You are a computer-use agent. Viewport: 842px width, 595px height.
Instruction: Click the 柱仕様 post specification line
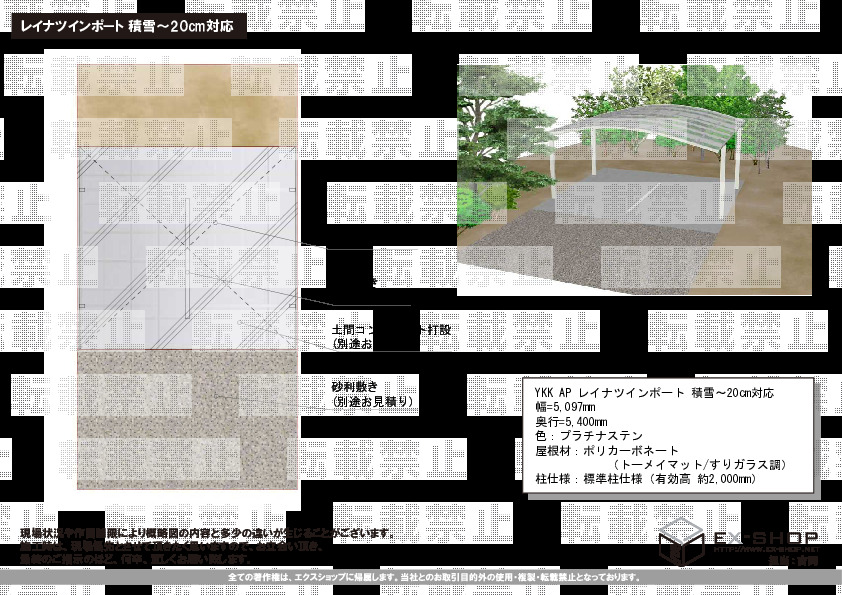click(x=645, y=479)
